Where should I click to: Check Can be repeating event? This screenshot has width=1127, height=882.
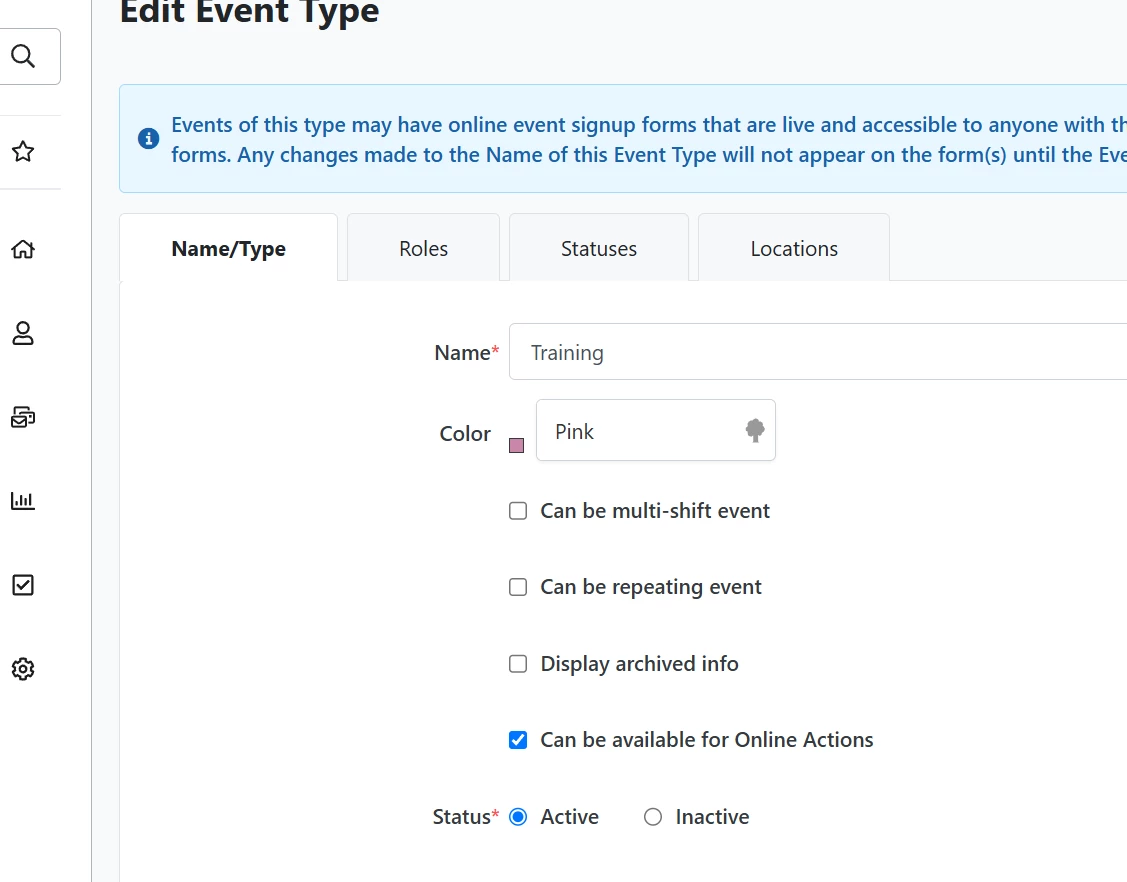[518, 587]
